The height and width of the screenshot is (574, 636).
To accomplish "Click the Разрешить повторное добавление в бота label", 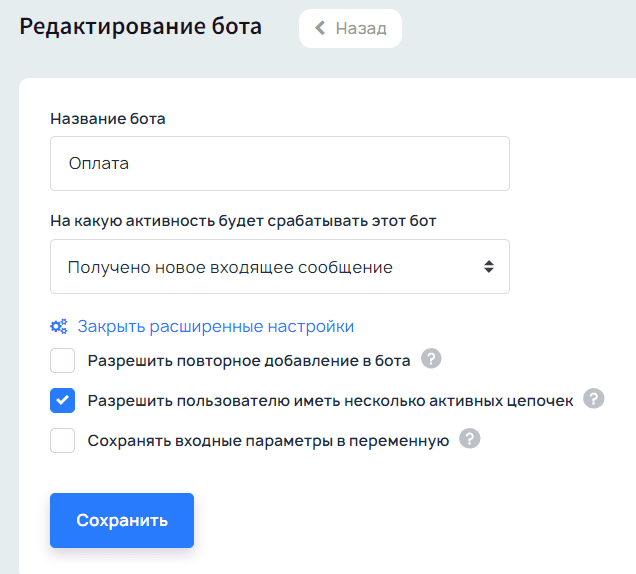I will [249, 361].
